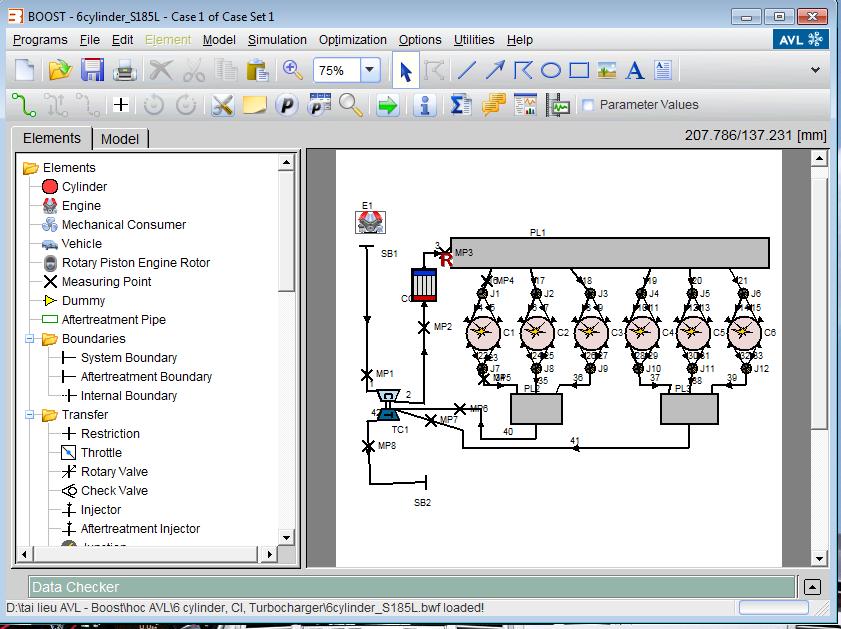Screen dimensions: 841x629
Task: Expand the Data Checker panel button
Action: (812, 587)
